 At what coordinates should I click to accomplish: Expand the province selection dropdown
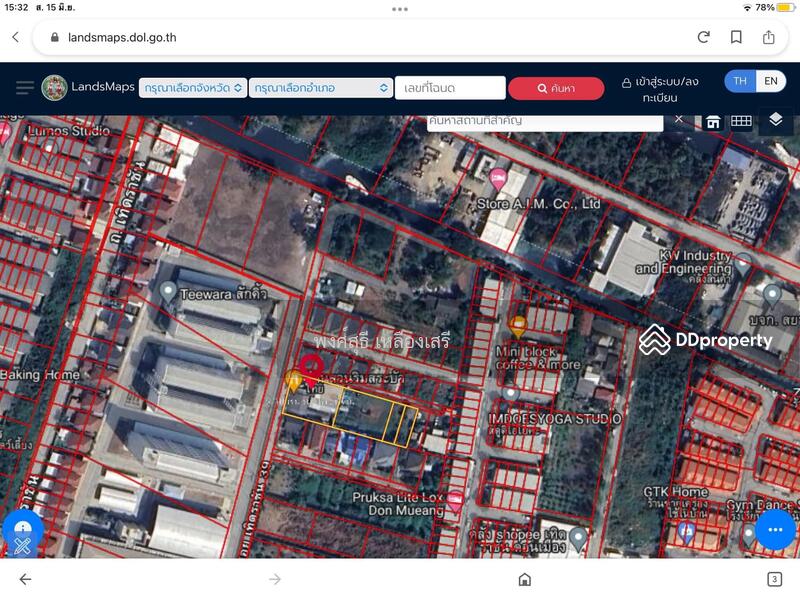[x=193, y=88]
